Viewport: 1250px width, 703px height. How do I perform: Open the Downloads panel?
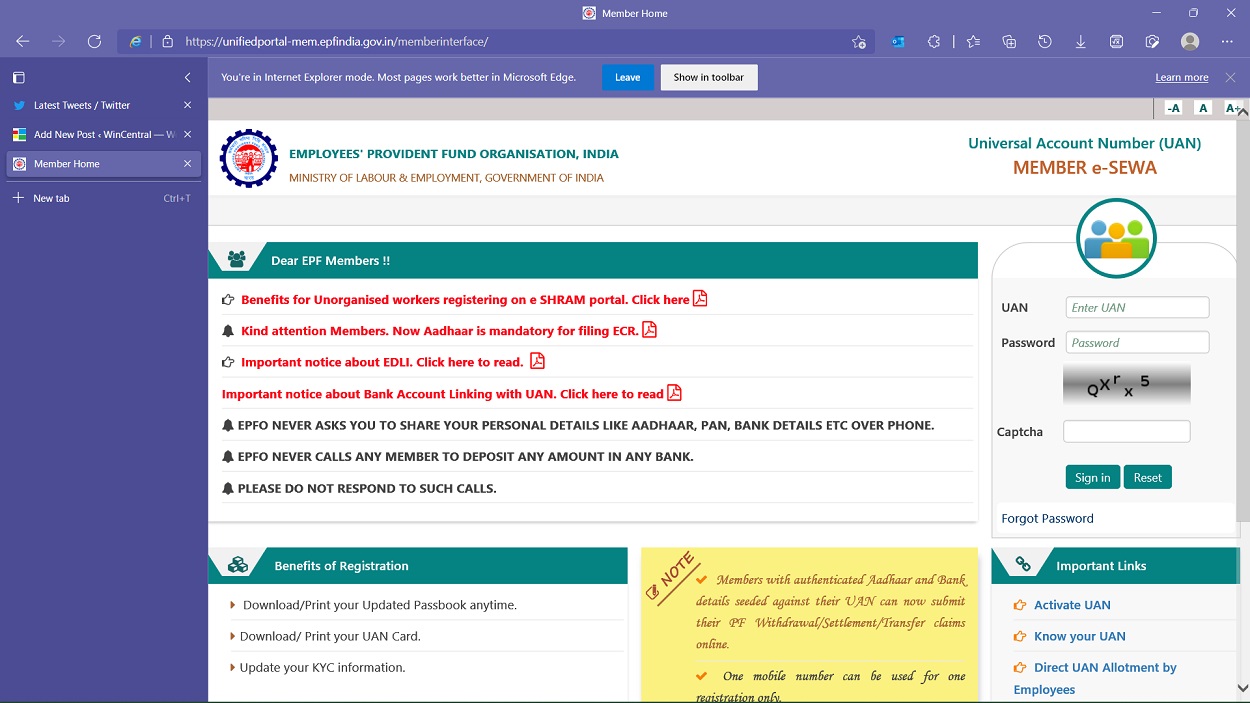tap(1081, 42)
